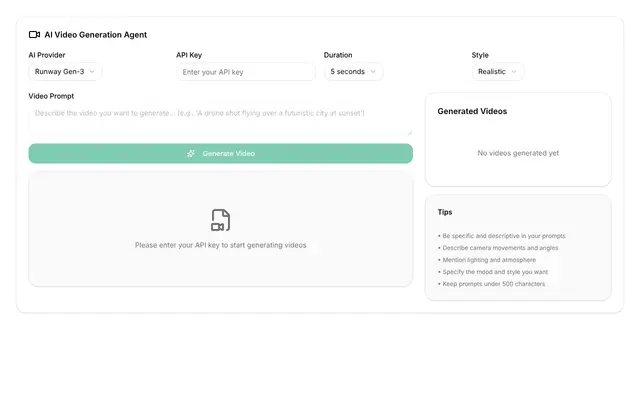Click the Tips panel heading
The width and height of the screenshot is (640, 400).
pos(445,212)
